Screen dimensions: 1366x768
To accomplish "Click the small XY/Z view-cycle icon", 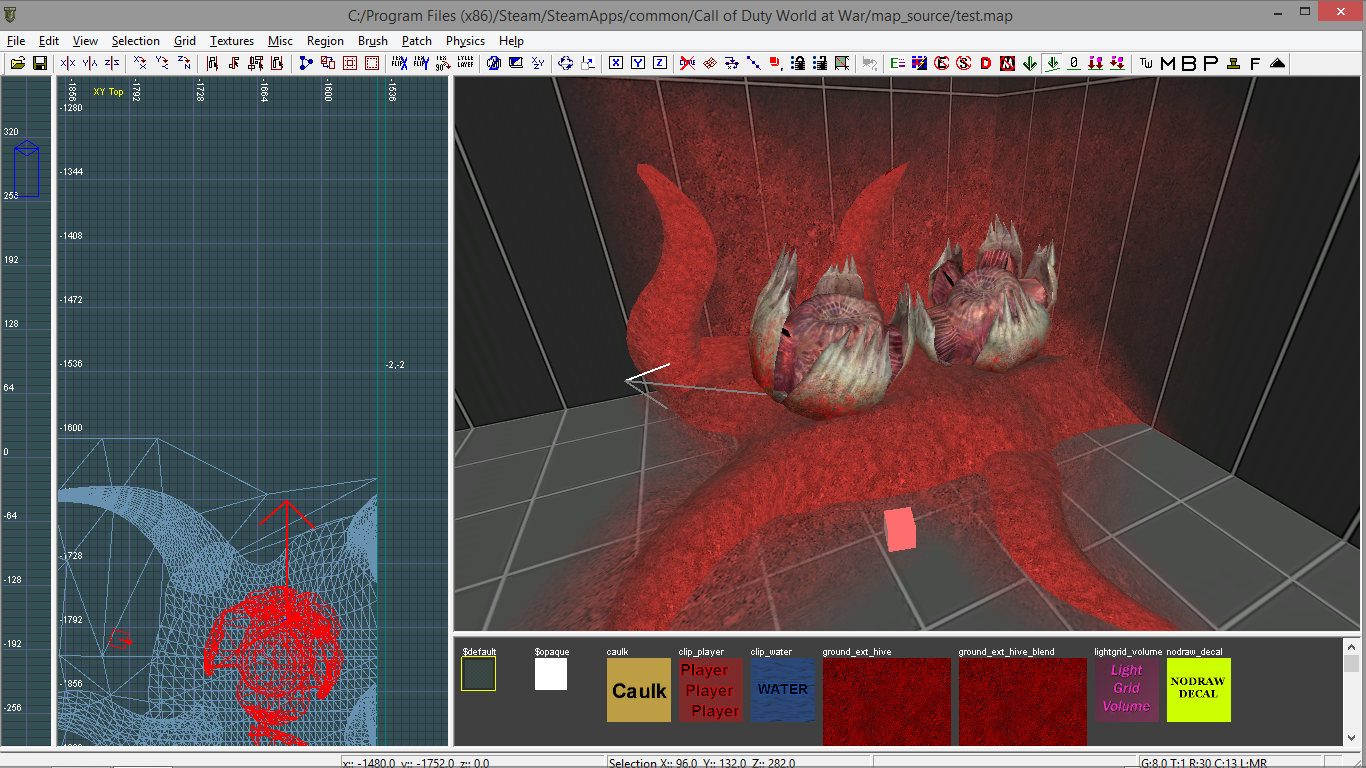I will (538, 63).
